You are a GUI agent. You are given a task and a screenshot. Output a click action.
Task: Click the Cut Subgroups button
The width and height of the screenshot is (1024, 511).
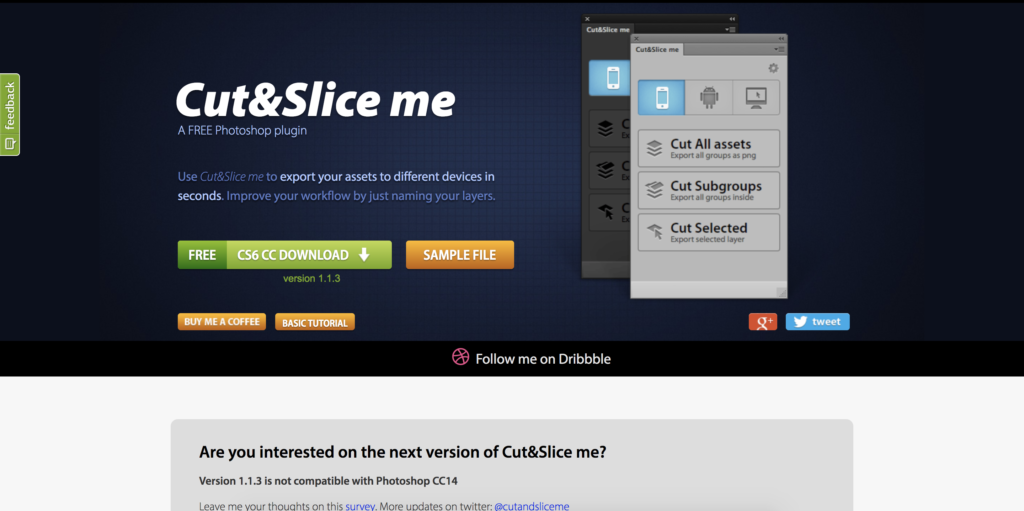coord(708,190)
